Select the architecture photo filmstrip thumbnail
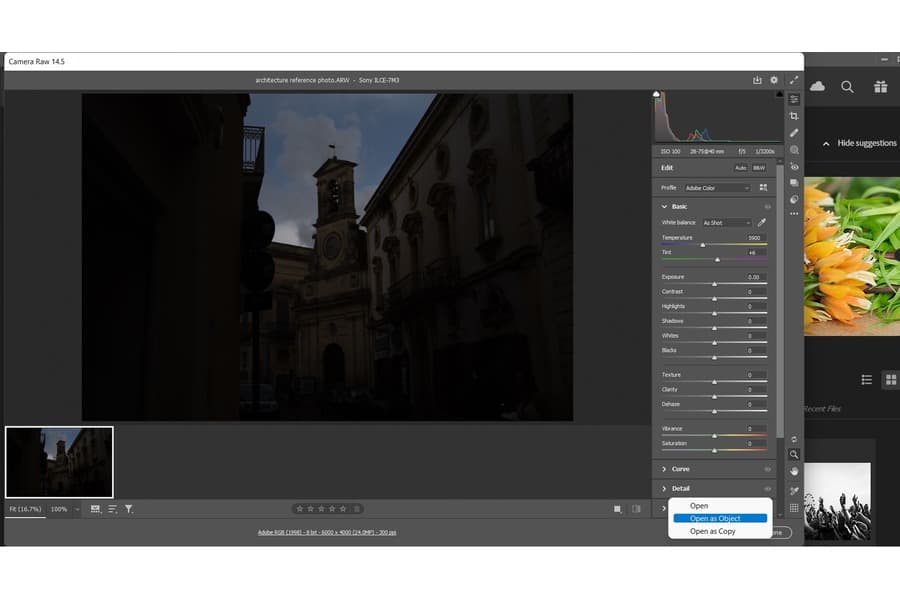This screenshot has width=900, height=600. (x=59, y=462)
